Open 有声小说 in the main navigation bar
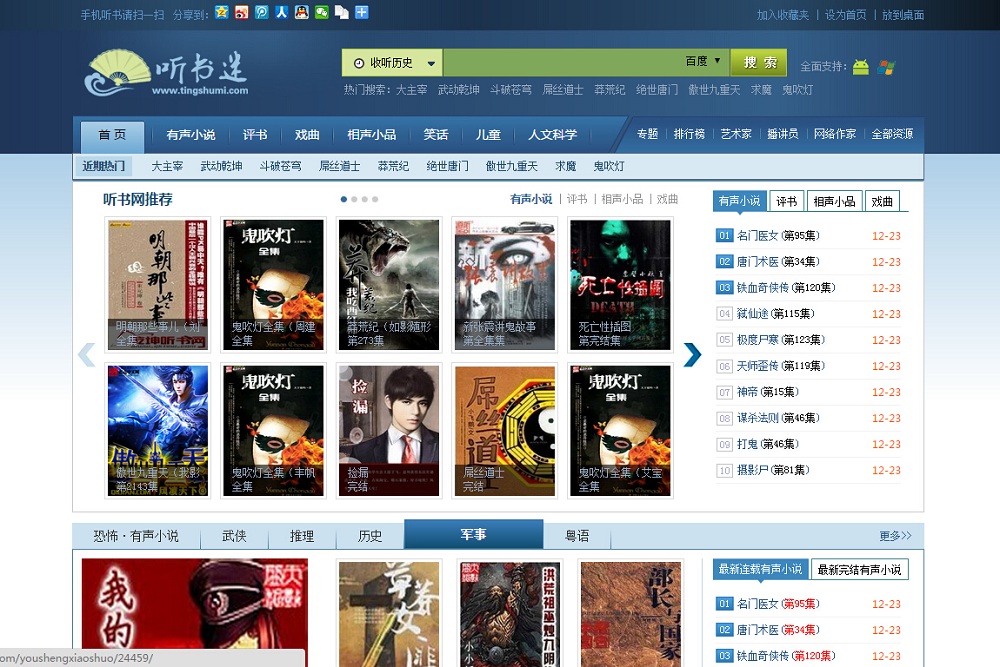 191,135
